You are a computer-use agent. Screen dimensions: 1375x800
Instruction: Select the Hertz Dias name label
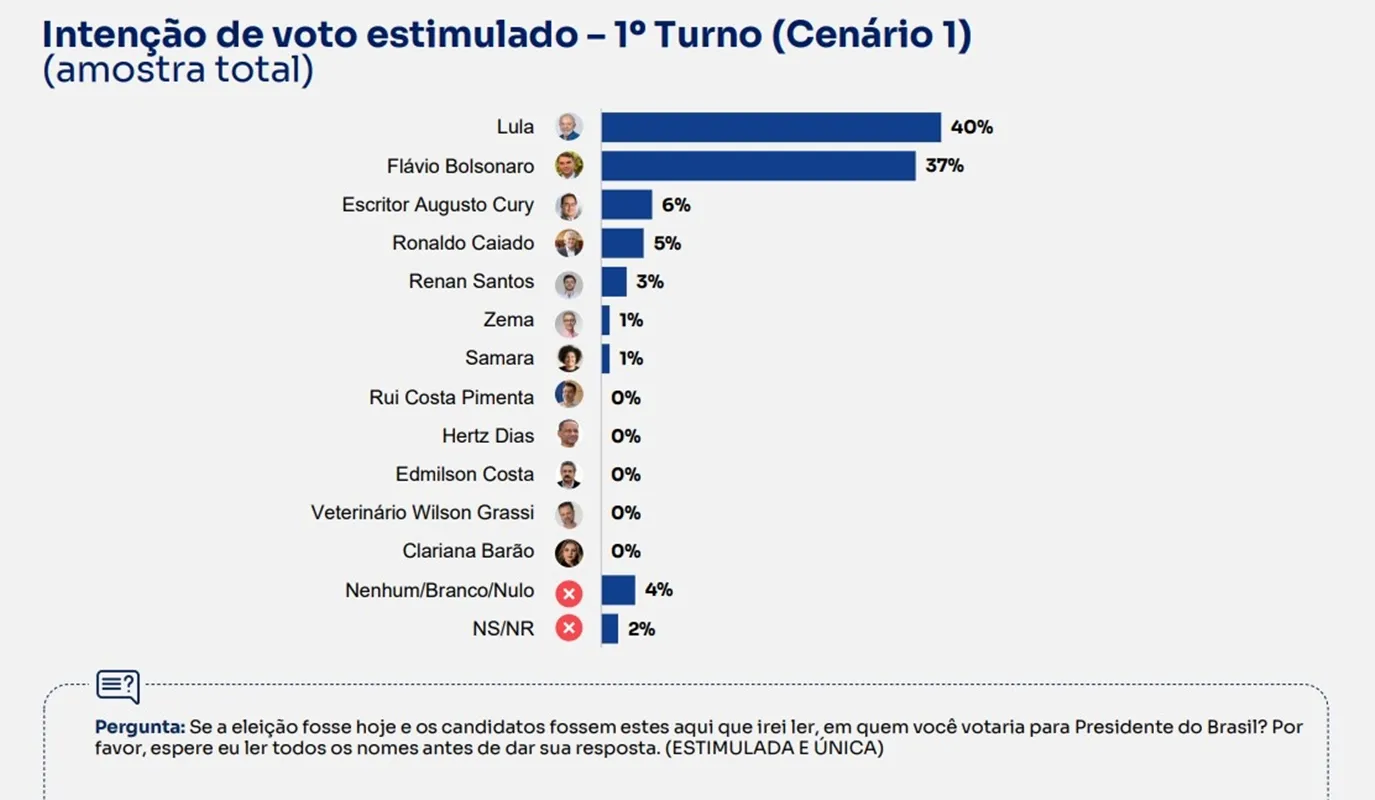[x=488, y=436]
